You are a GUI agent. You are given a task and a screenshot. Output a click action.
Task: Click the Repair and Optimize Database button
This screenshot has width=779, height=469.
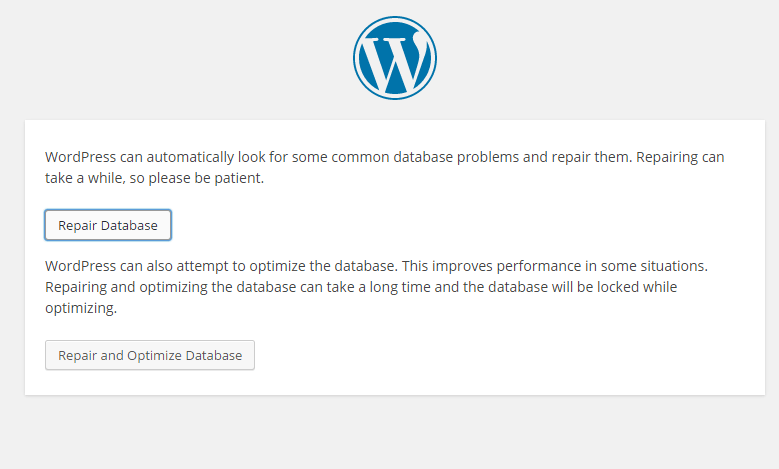click(150, 355)
